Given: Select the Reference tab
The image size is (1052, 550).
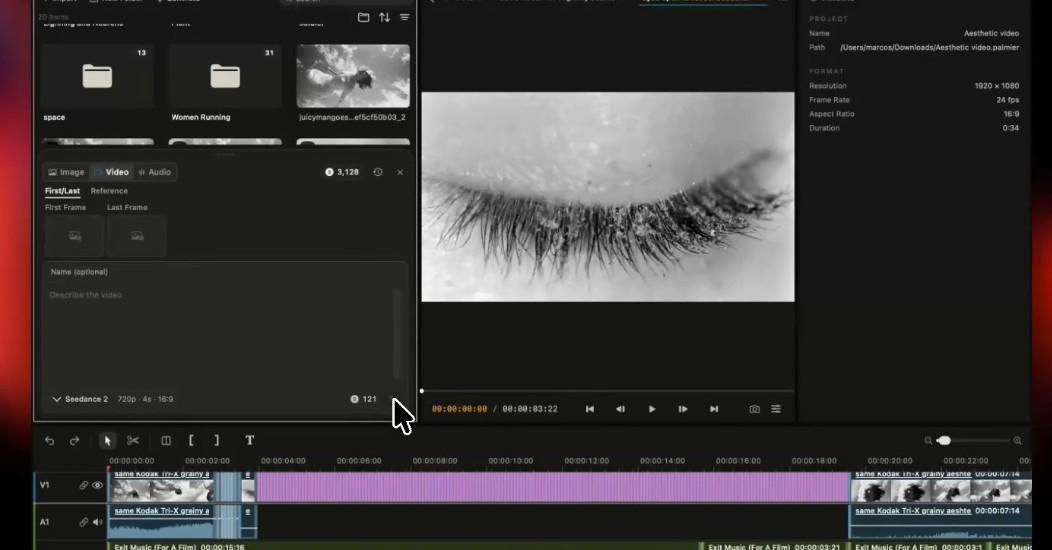Looking at the screenshot, I should click(109, 191).
